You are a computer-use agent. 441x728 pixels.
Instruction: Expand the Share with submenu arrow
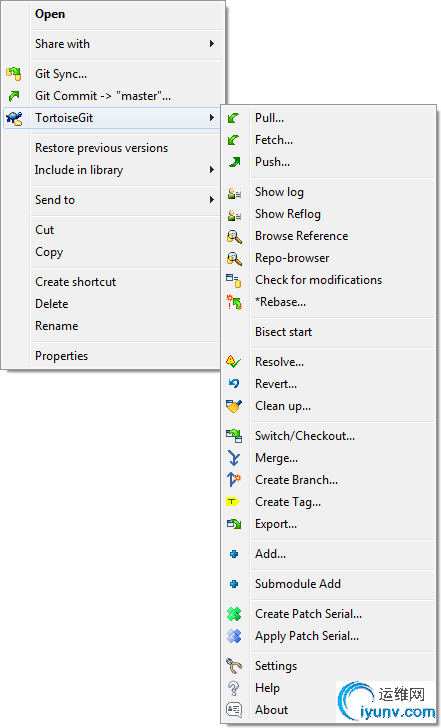[x=212, y=44]
